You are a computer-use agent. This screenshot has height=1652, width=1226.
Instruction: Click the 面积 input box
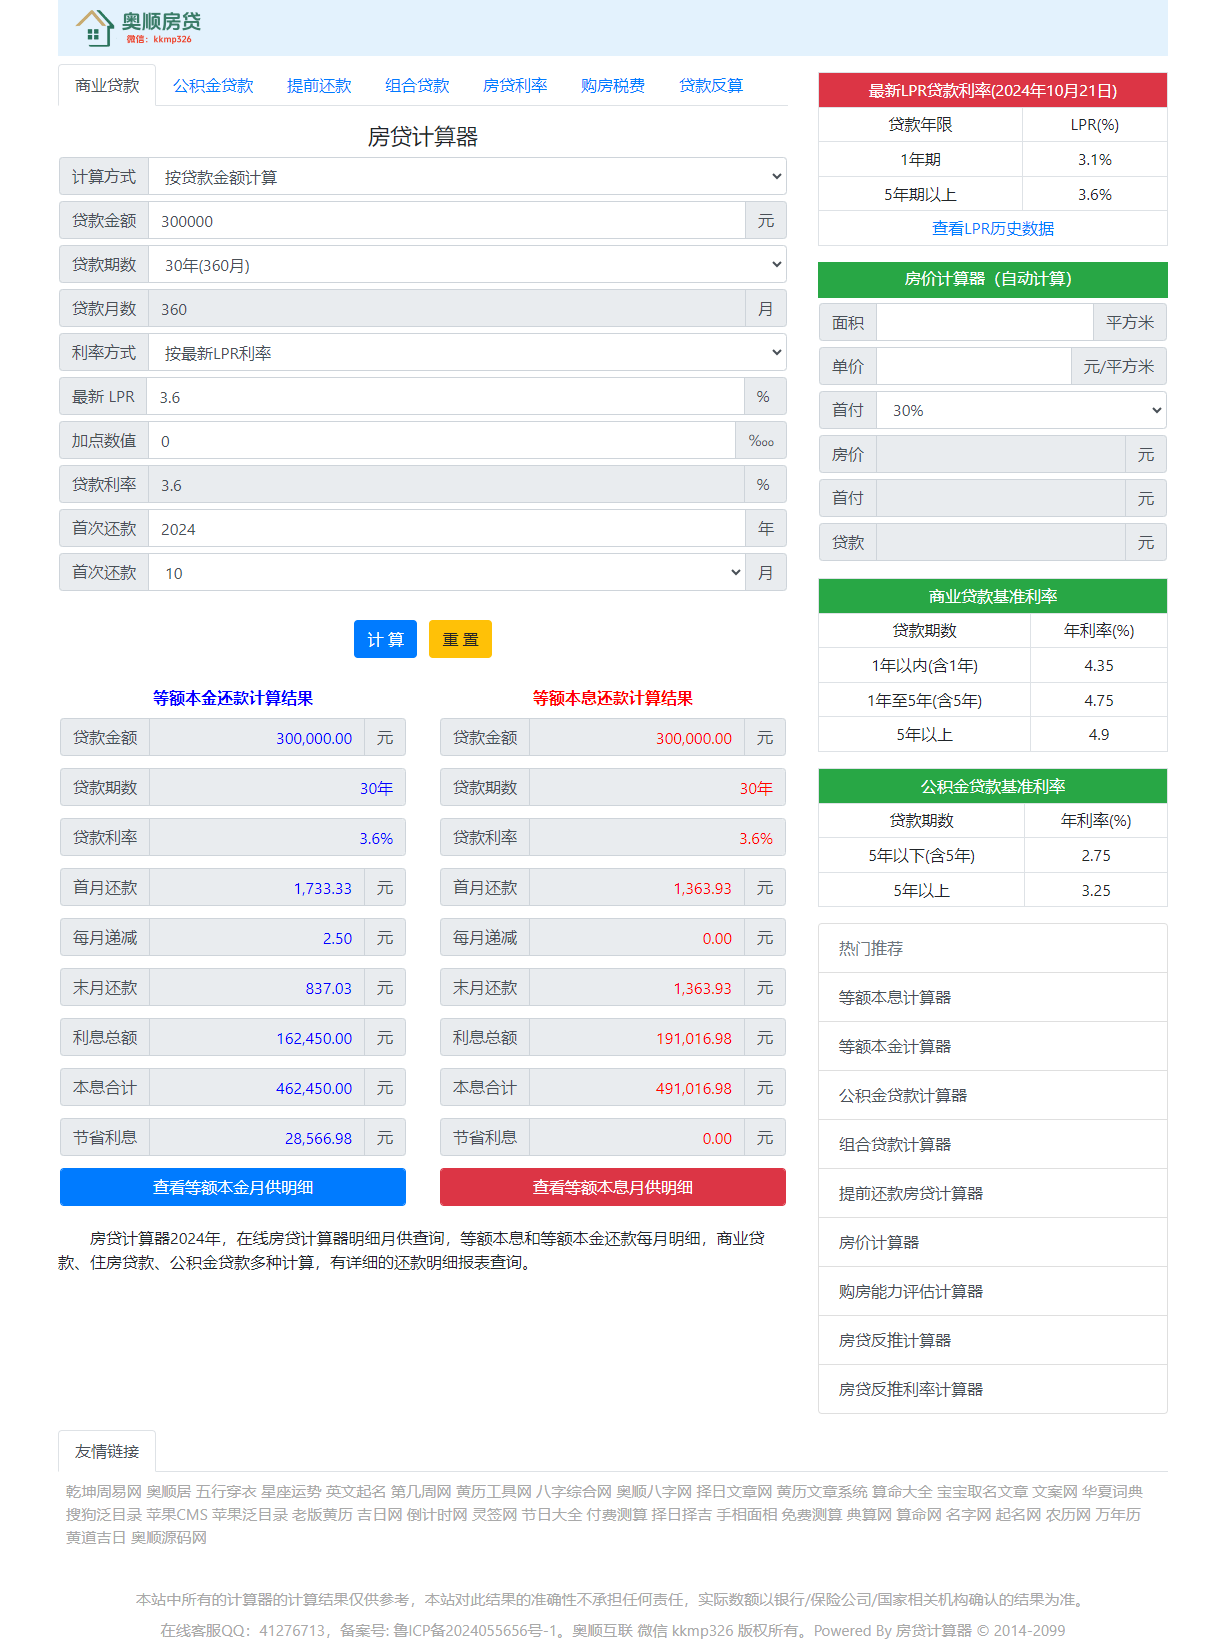984,323
